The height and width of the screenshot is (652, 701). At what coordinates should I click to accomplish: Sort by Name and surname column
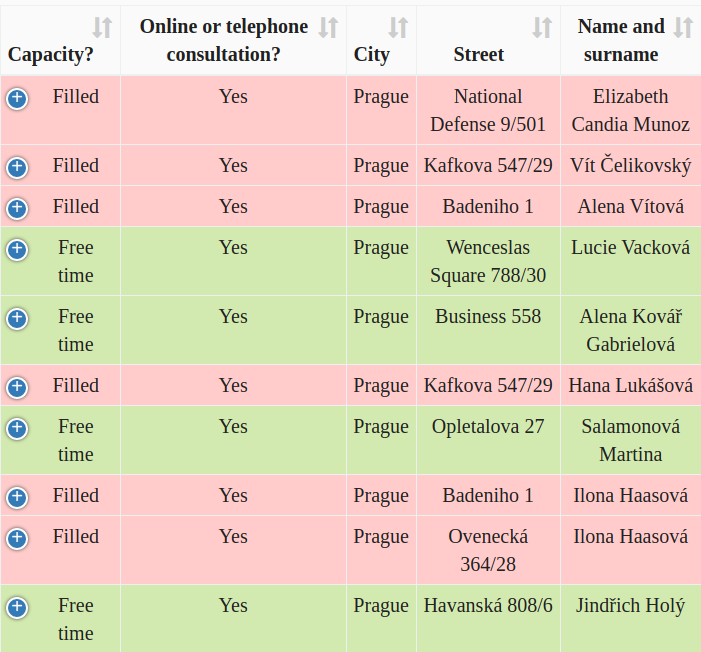pos(683,28)
